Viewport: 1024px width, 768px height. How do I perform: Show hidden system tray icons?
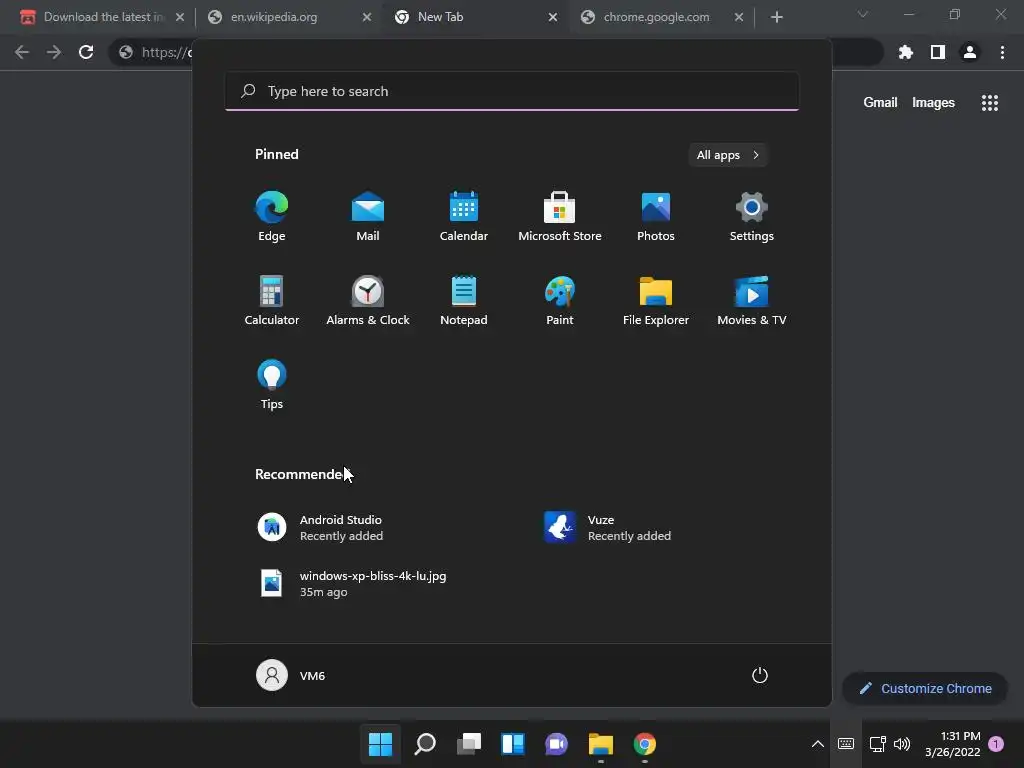click(x=817, y=743)
